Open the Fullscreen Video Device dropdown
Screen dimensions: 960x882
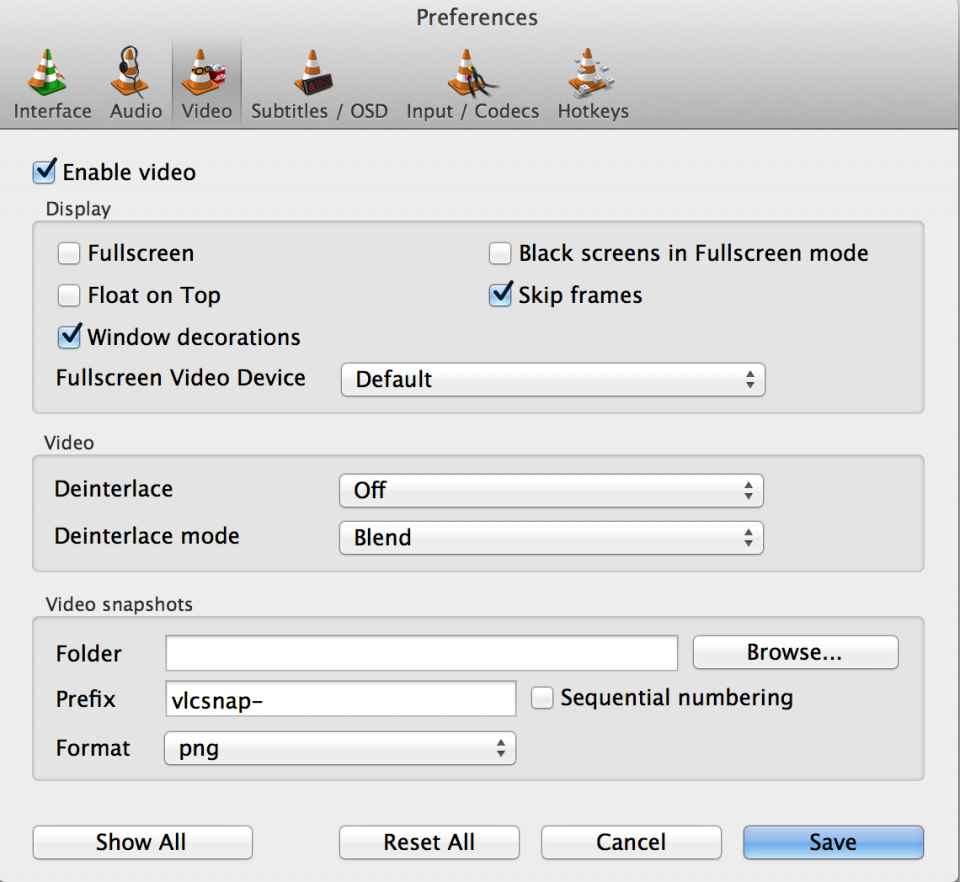(x=551, y=379)
